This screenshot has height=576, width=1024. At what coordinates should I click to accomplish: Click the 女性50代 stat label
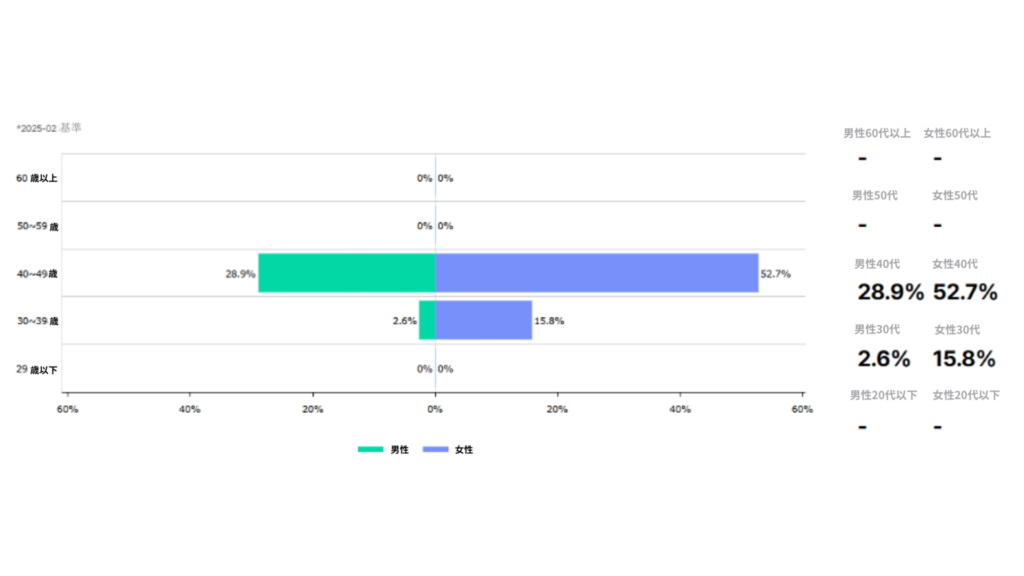[954, 195]
